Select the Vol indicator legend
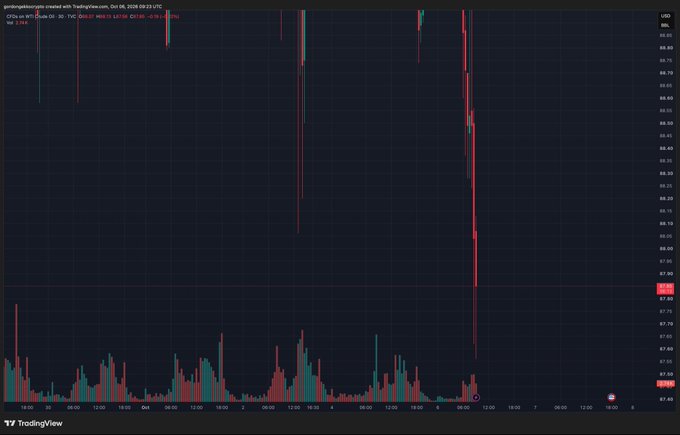The image size is (680, 435). click(16, 23)
